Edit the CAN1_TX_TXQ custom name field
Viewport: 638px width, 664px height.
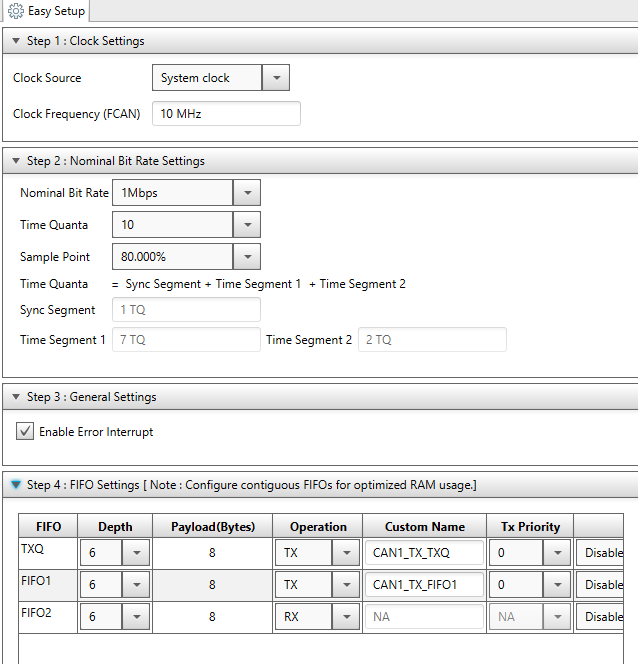point(425,553)
